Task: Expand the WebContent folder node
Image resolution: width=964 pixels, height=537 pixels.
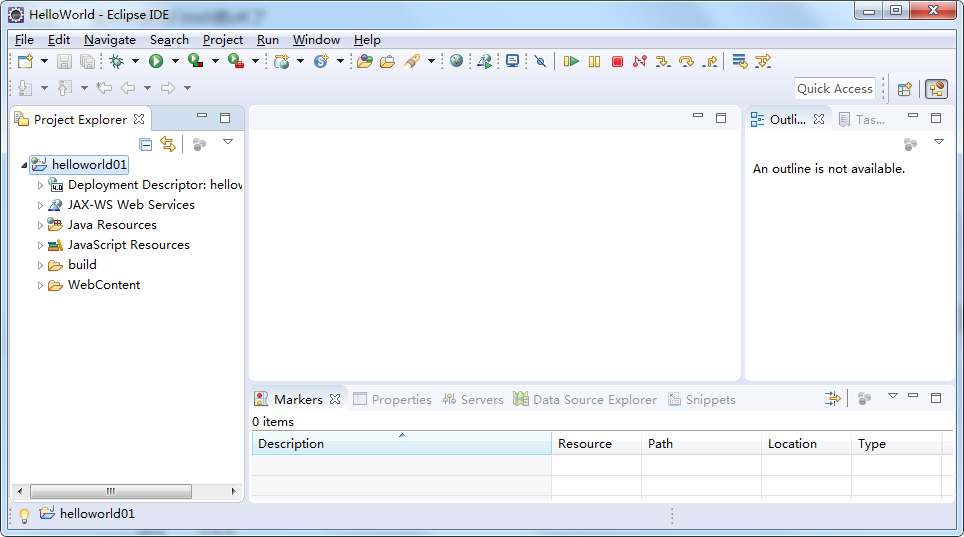Action: click(x=40, y=285)
